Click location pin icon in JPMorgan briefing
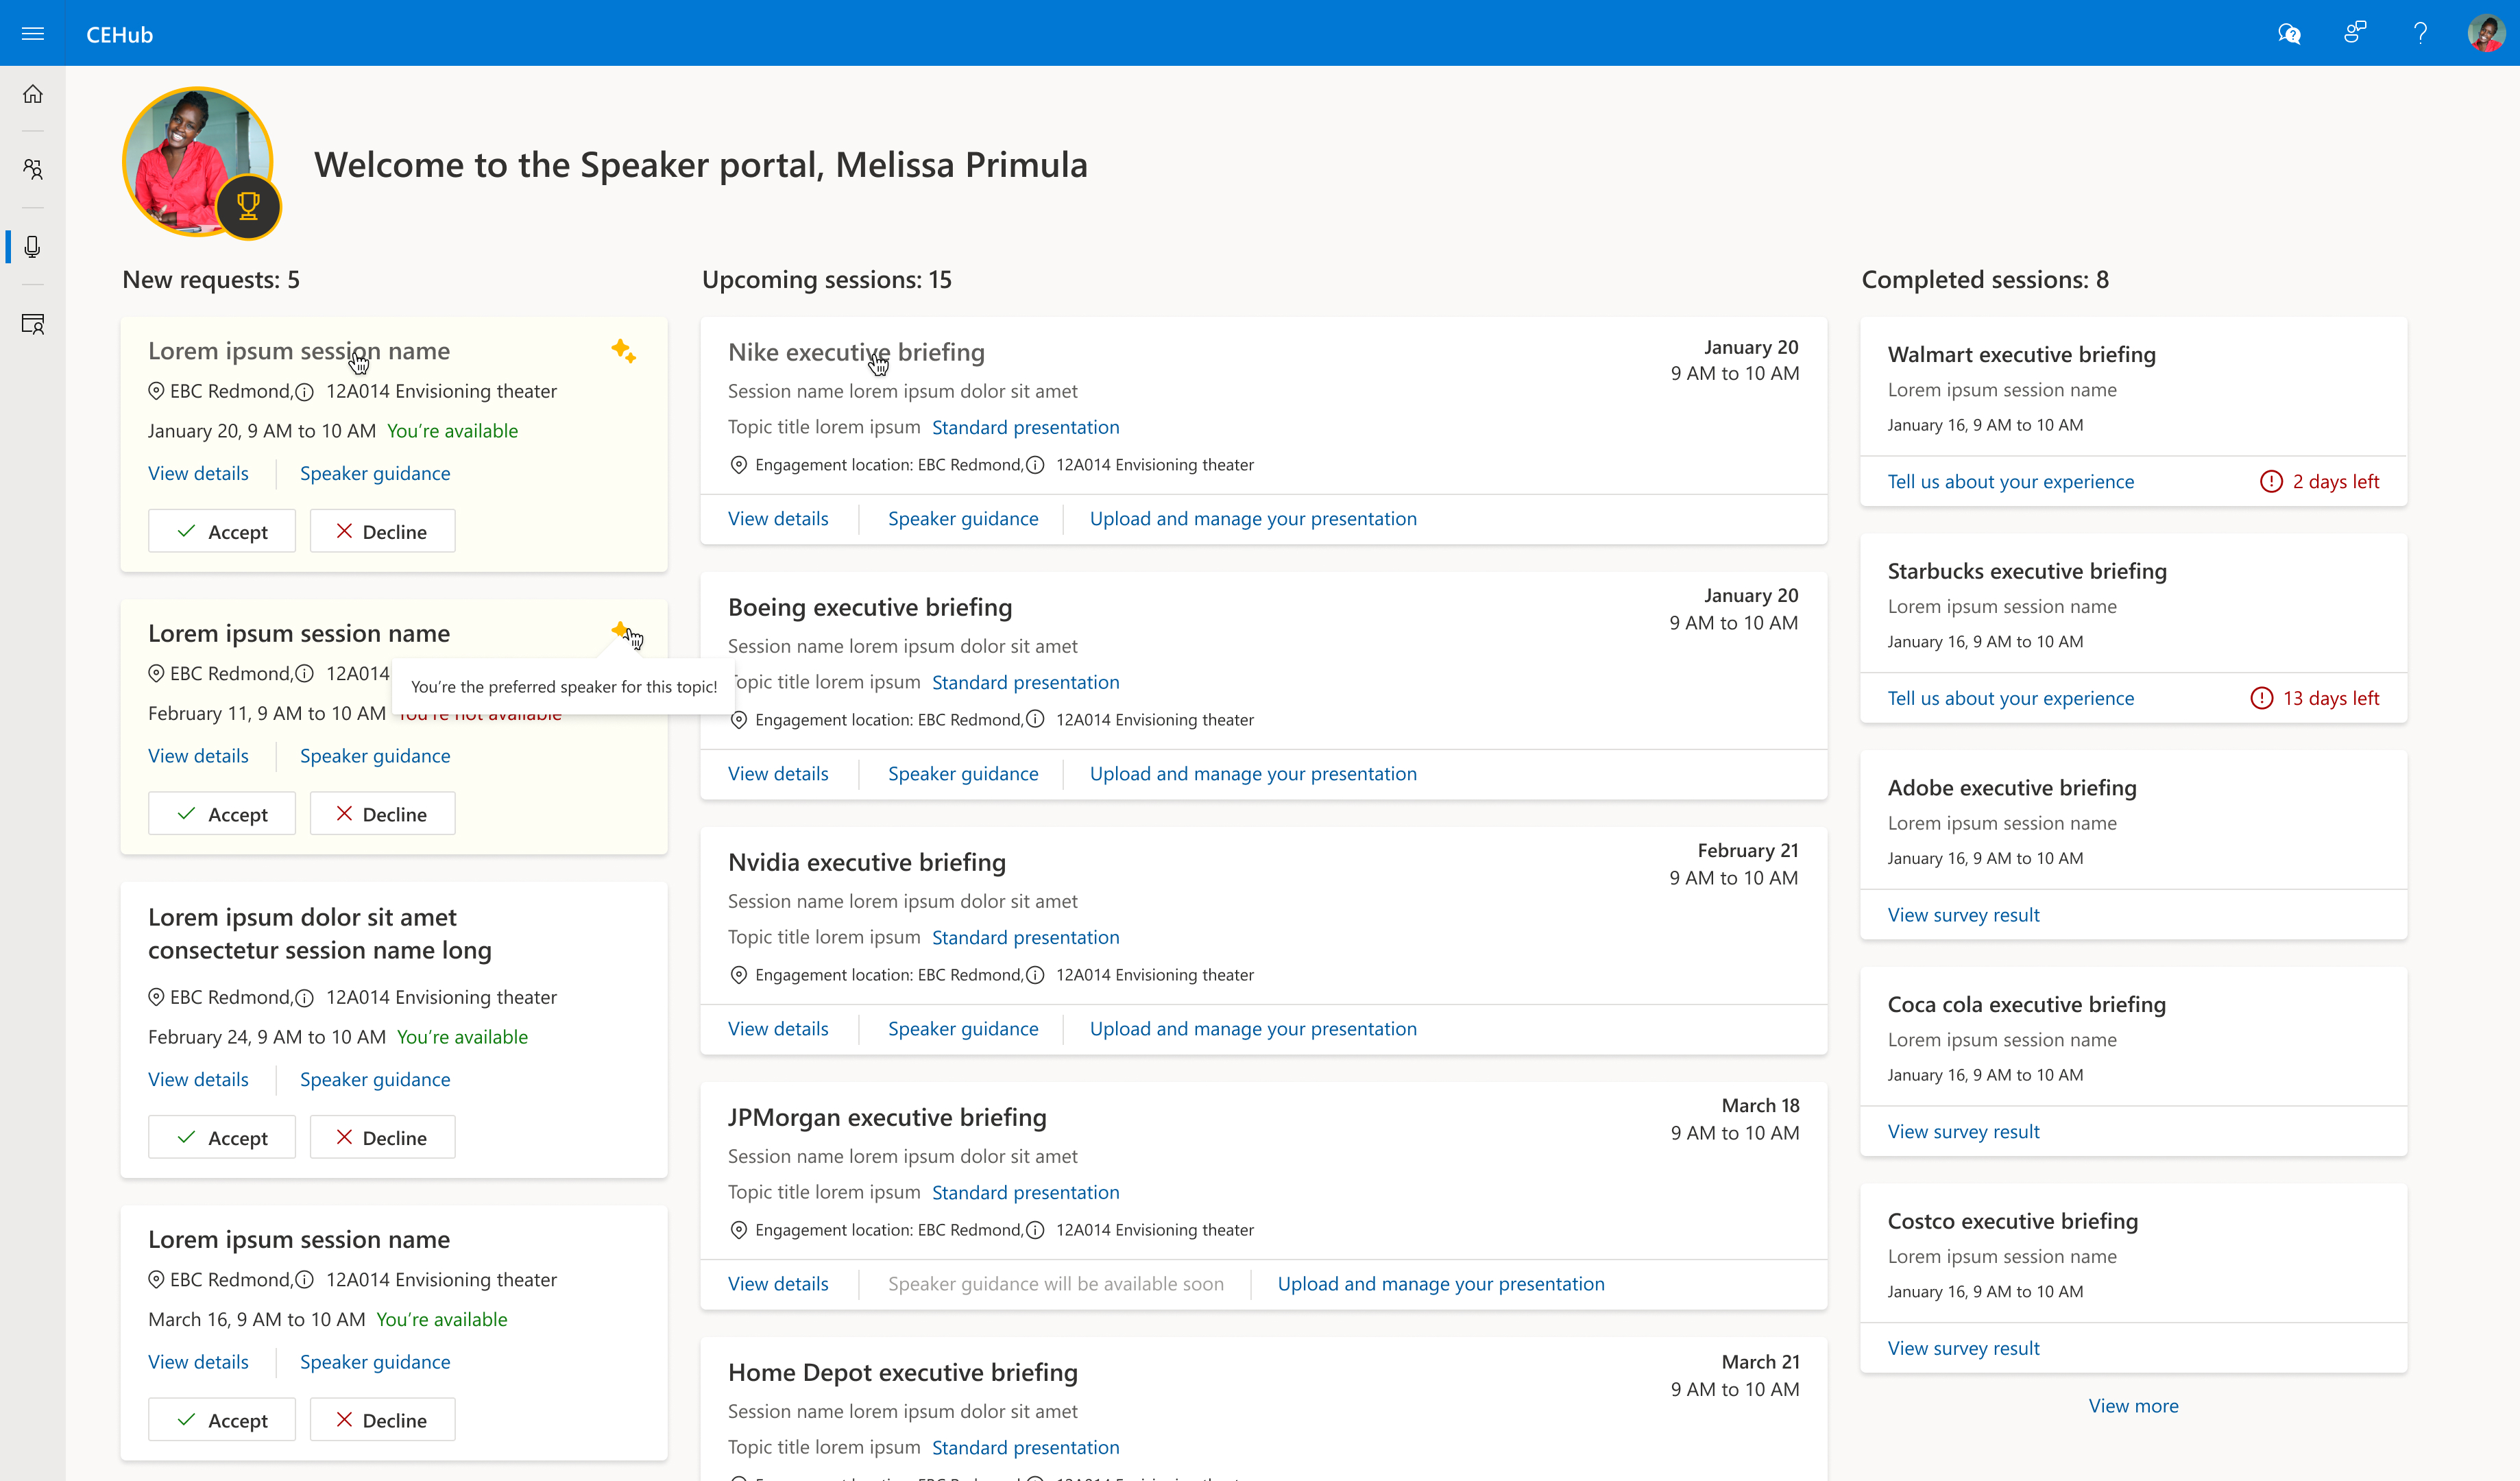Screen dimensions: 2520x1481 738,1230
